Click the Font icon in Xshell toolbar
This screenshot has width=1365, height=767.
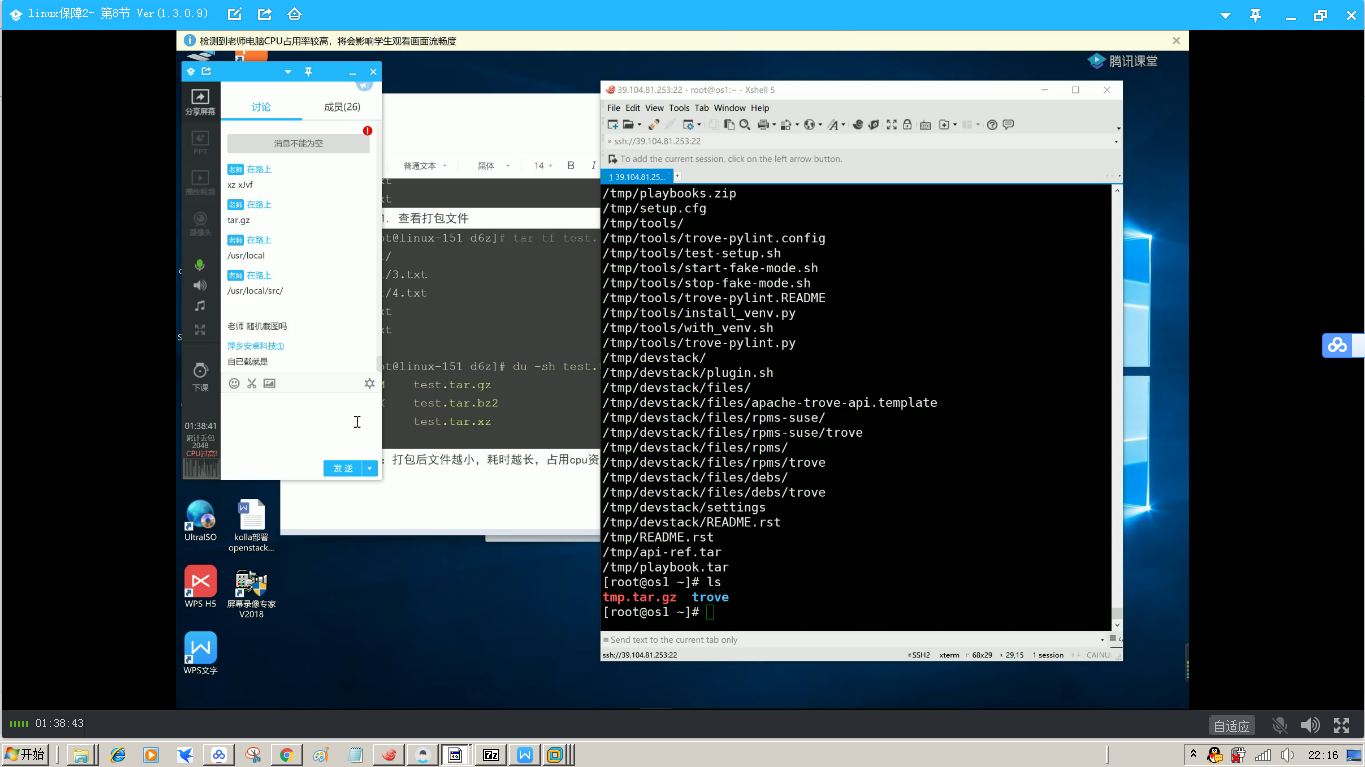(x=833, y=125)
